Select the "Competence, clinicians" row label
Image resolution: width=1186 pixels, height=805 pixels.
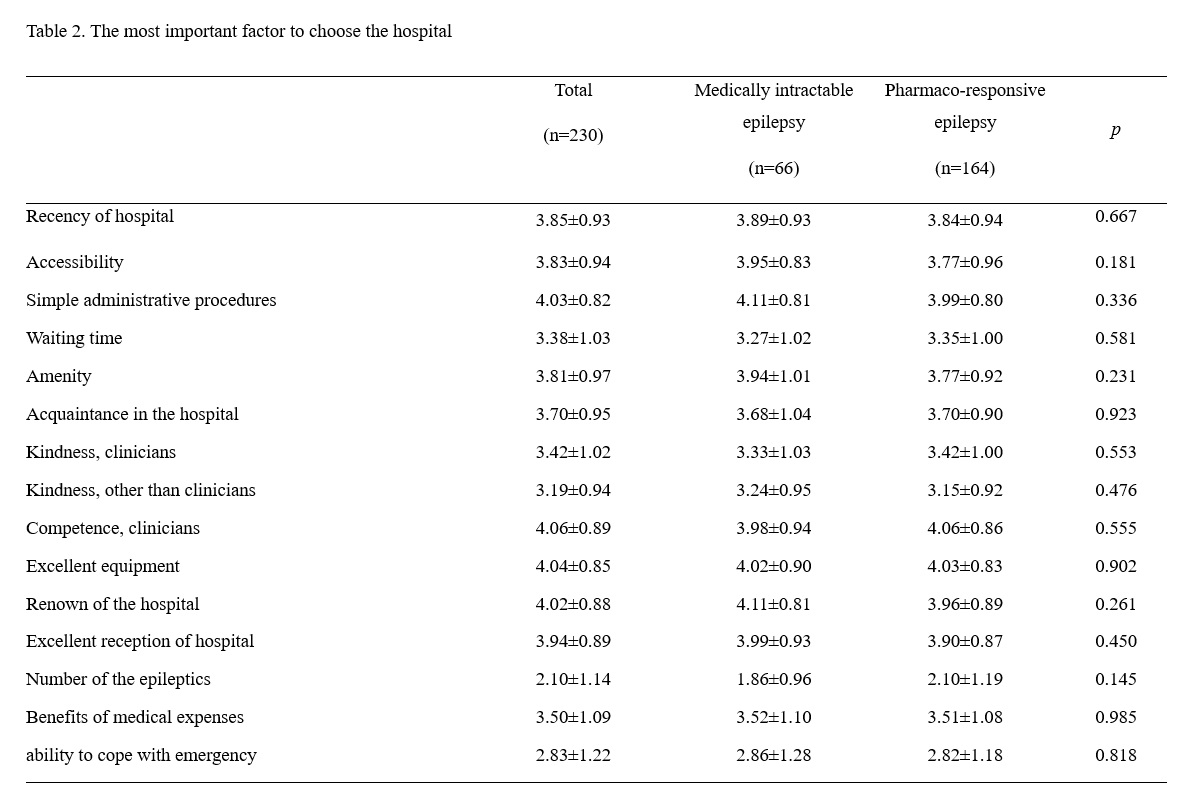point(113,528)
